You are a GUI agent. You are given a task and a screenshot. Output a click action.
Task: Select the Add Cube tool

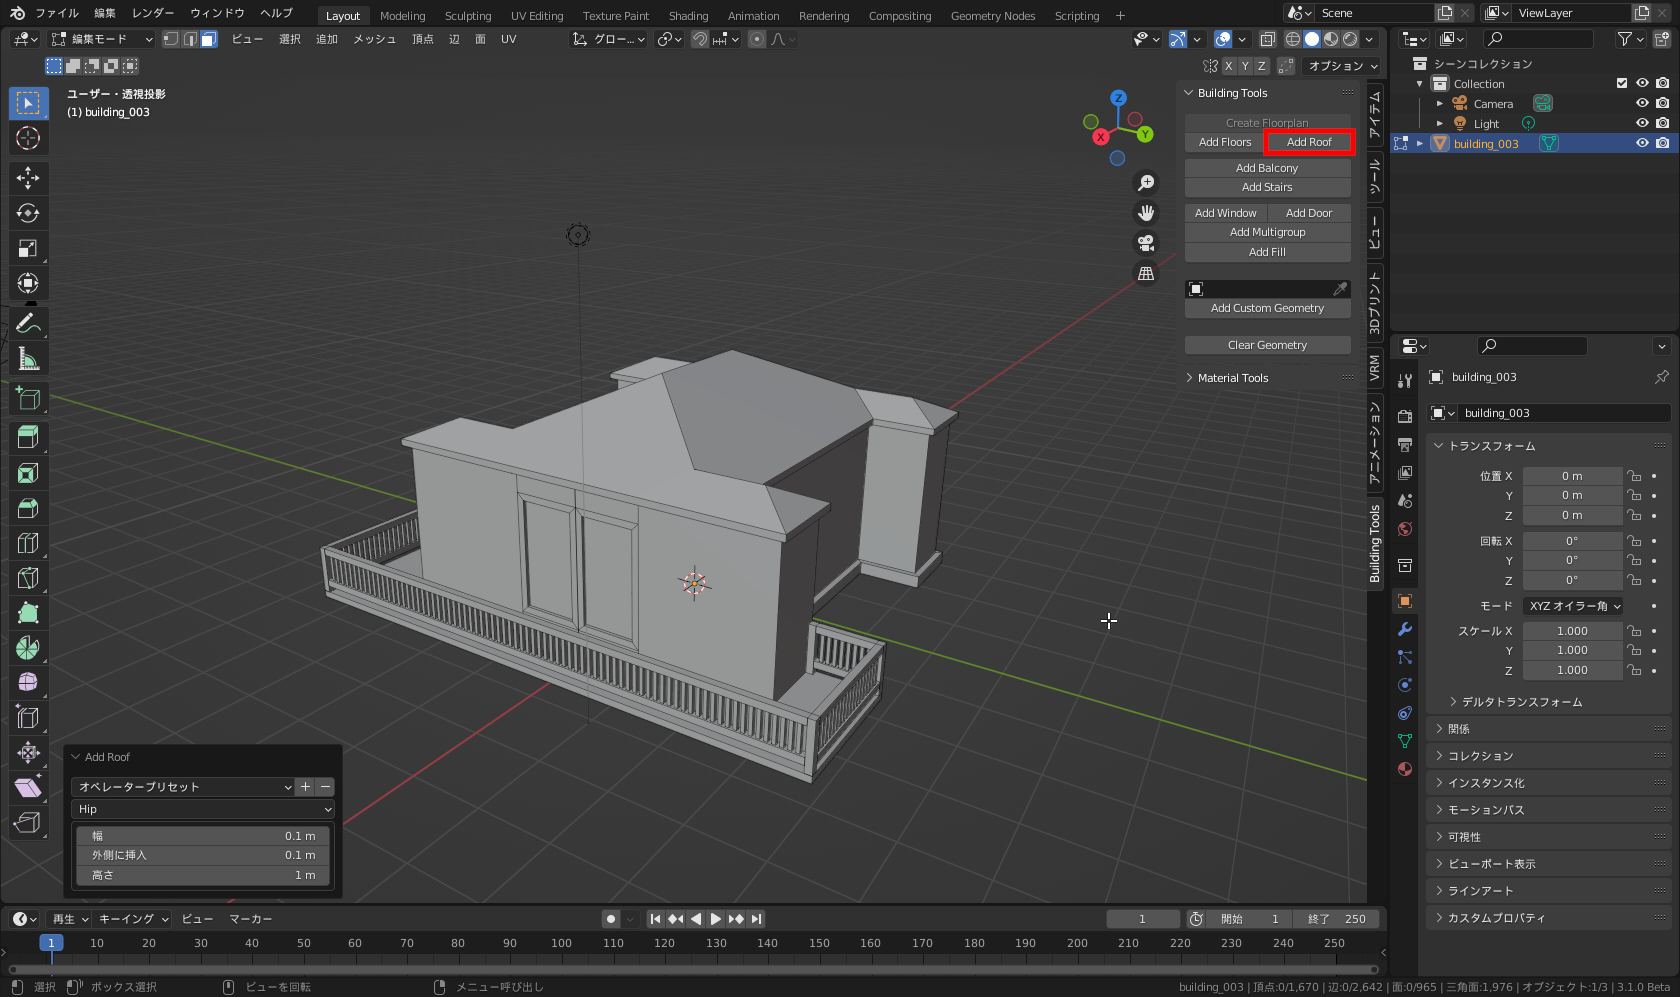point(27,398)
